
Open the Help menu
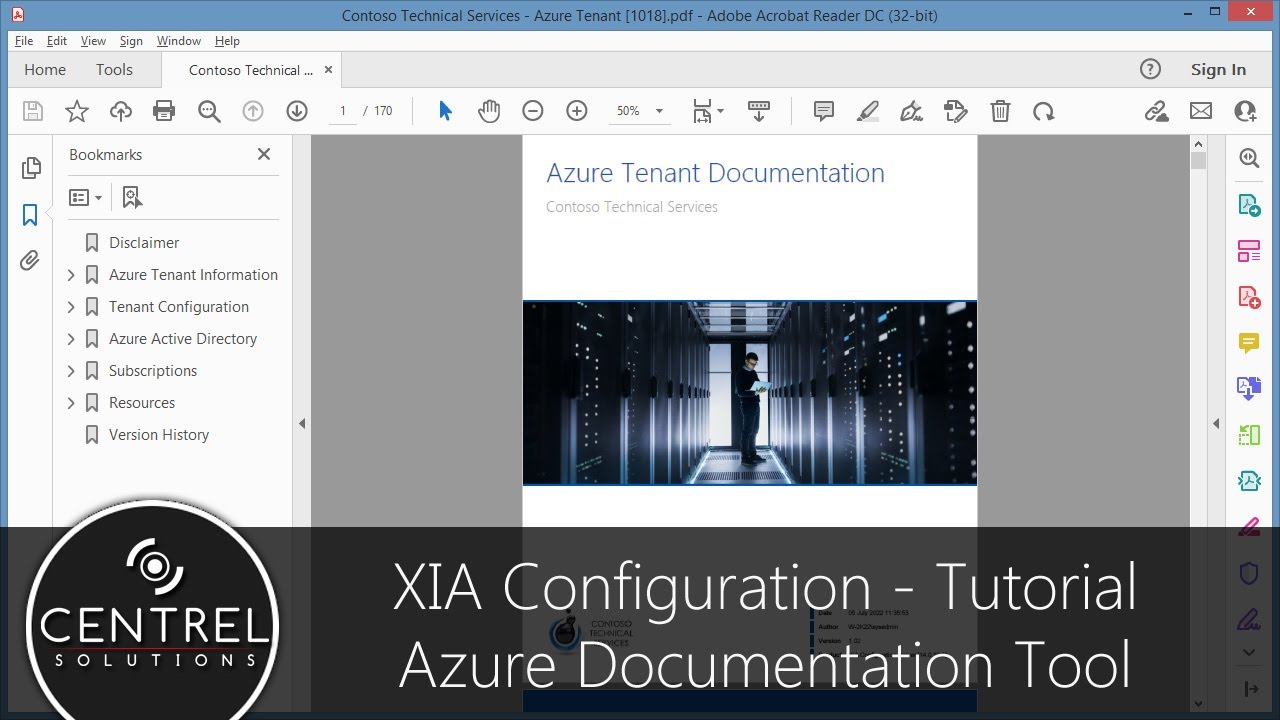coord(227,41)
